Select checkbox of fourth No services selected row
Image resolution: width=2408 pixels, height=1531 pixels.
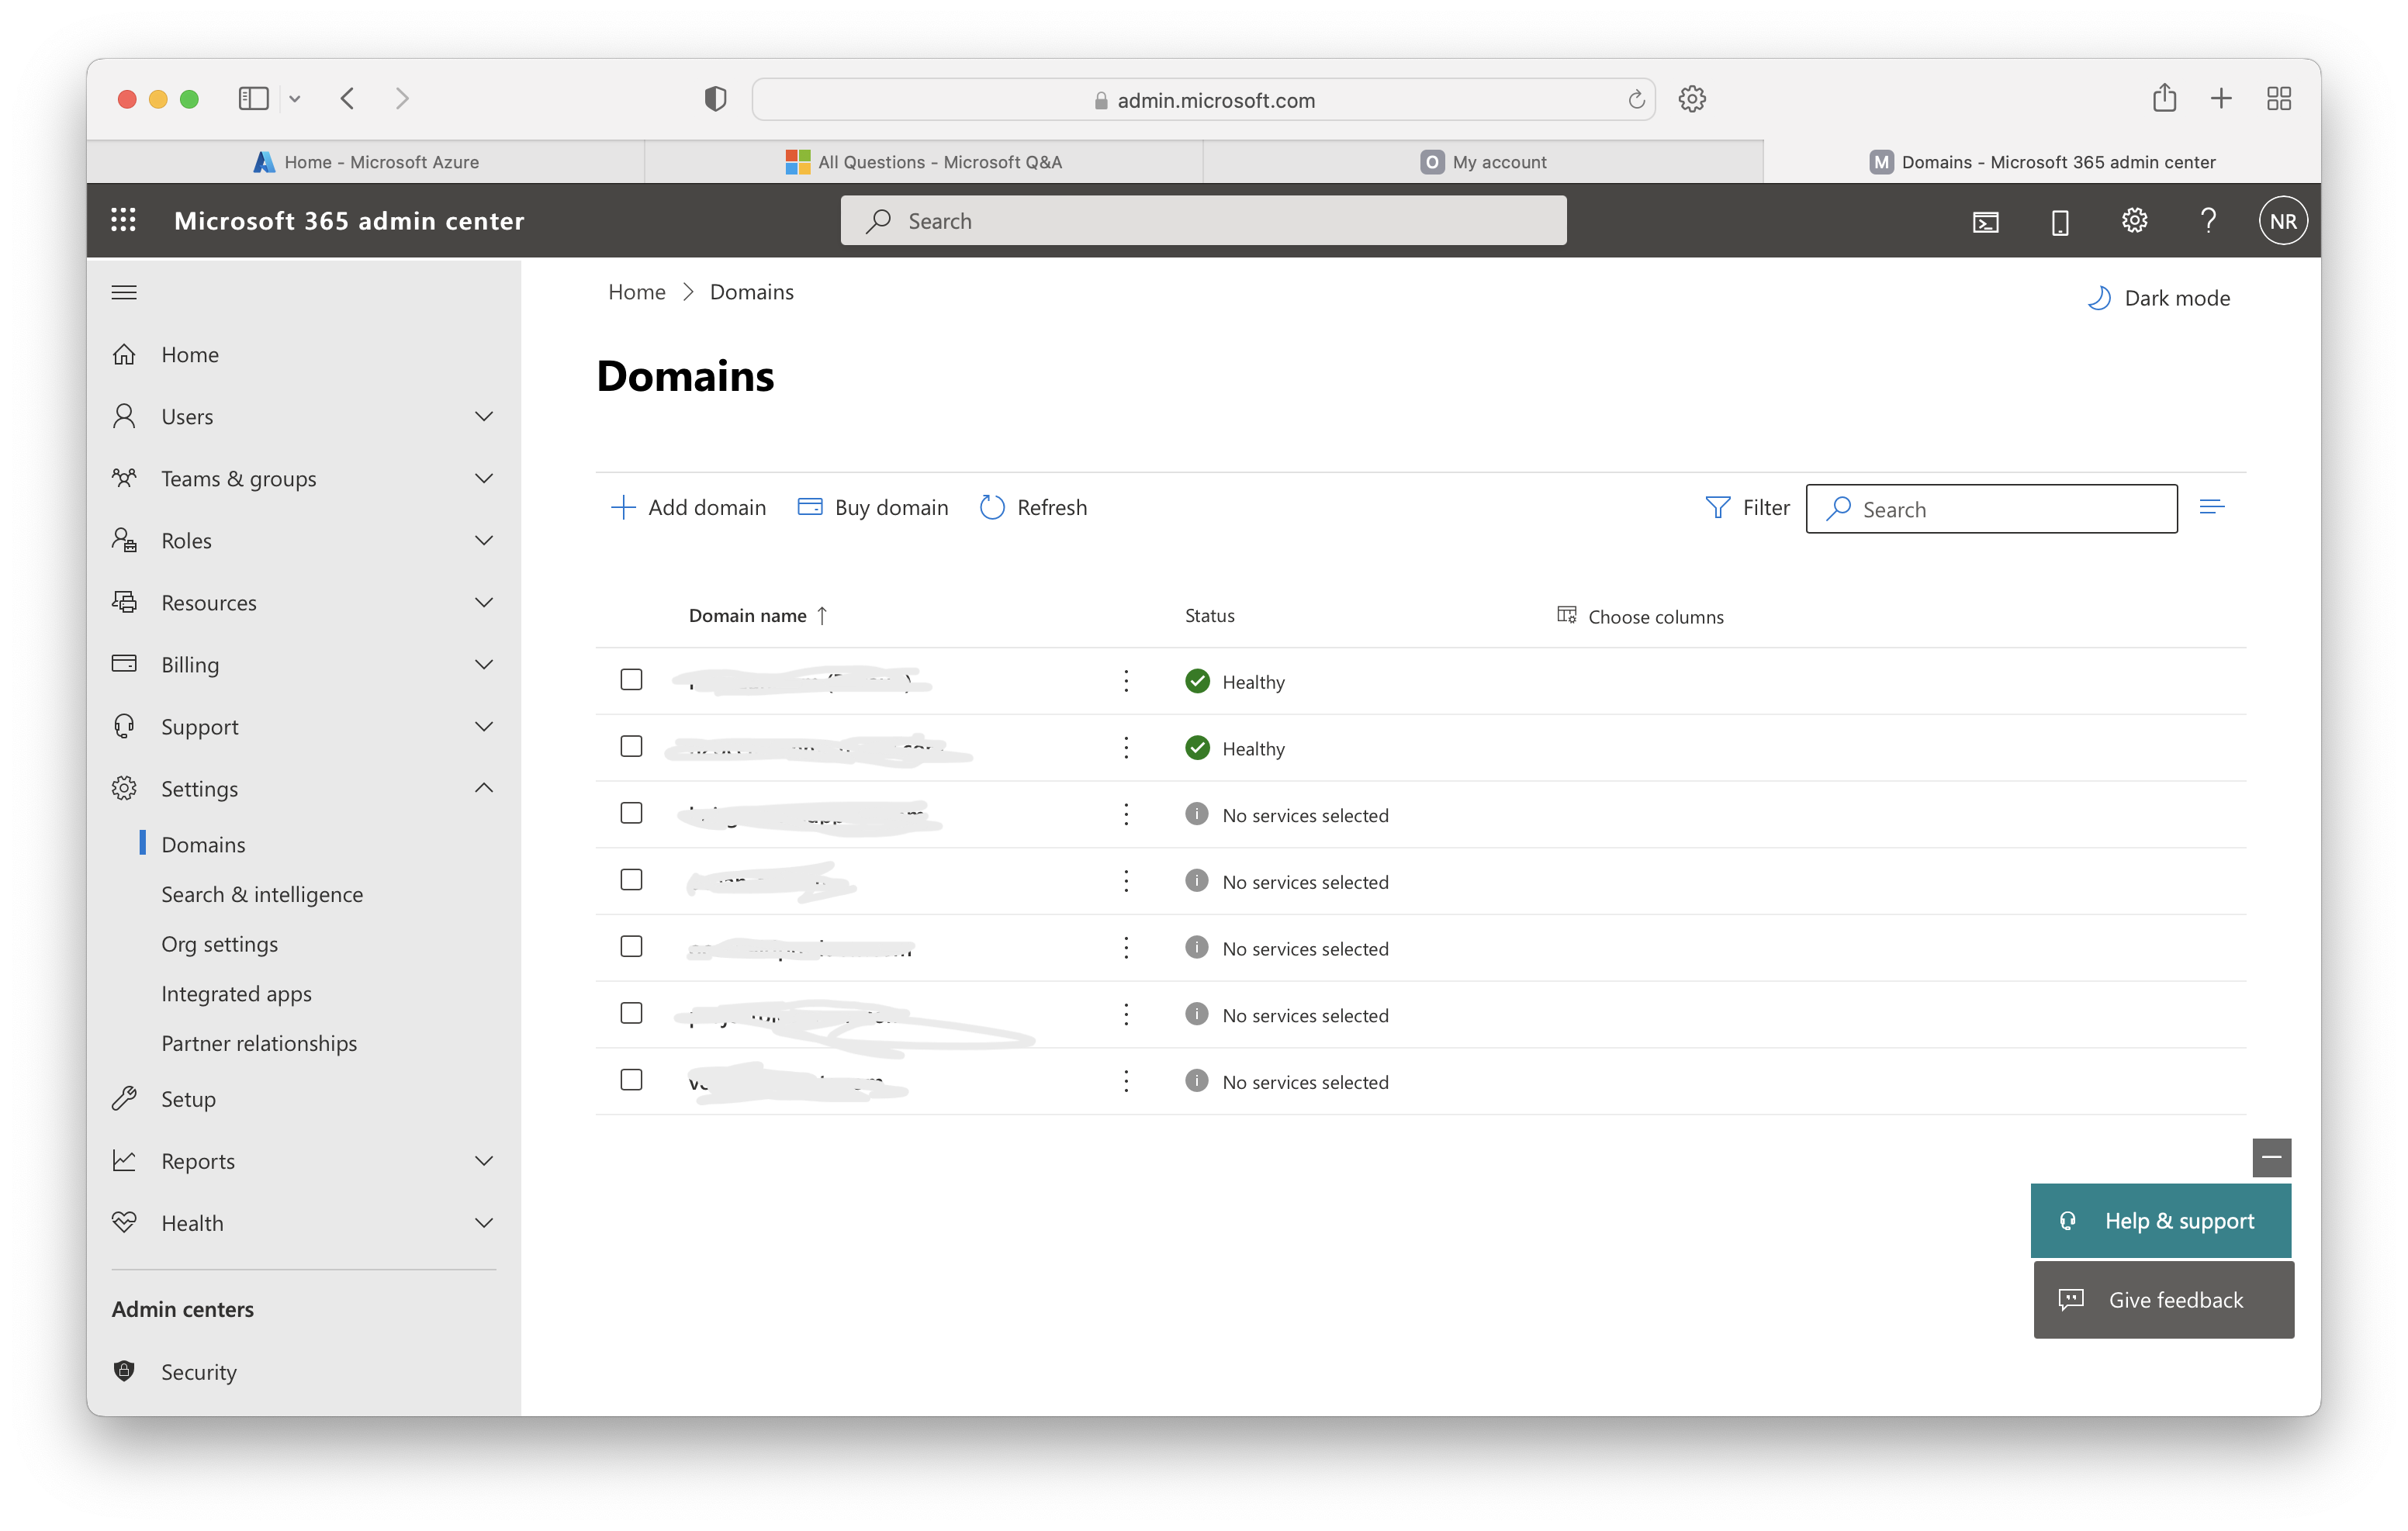pos(631,1013)
